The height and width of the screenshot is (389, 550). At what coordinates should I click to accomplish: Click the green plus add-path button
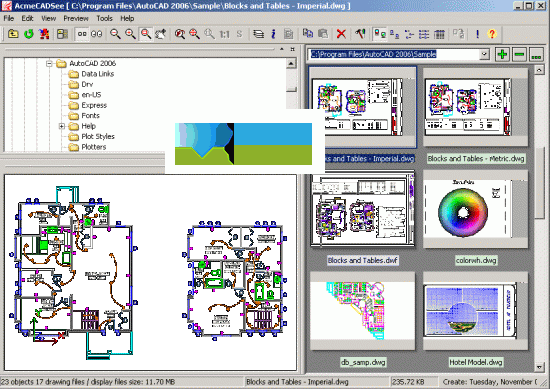(x=502, y=54)
